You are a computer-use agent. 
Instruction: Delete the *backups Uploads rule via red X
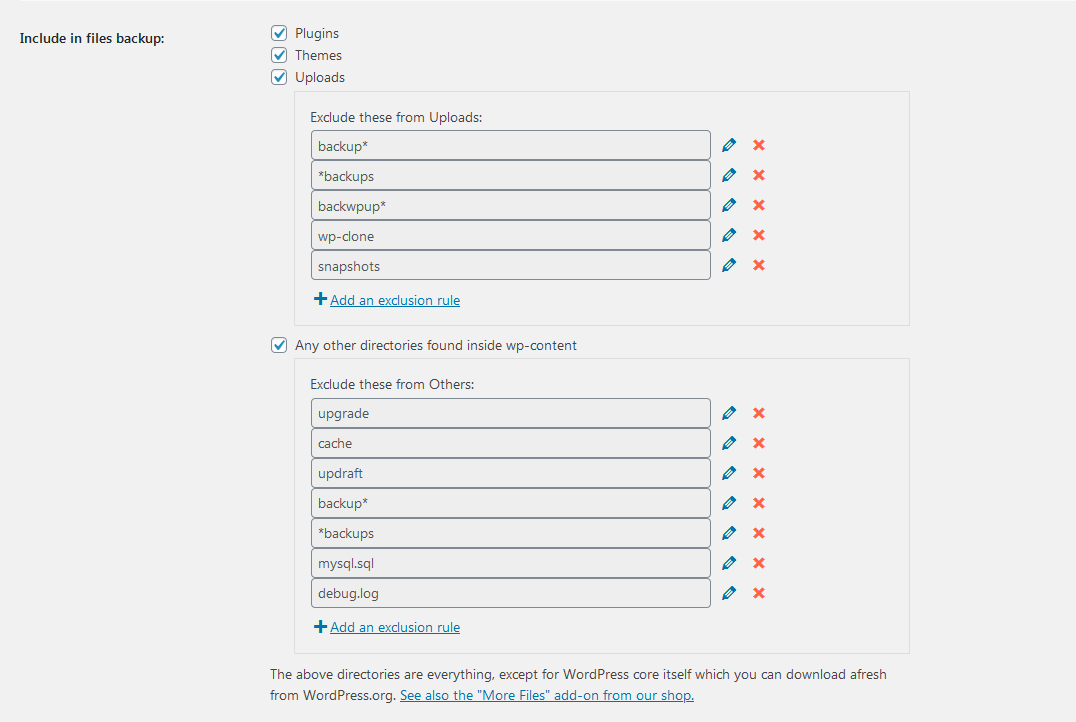(x=758, y=174)
